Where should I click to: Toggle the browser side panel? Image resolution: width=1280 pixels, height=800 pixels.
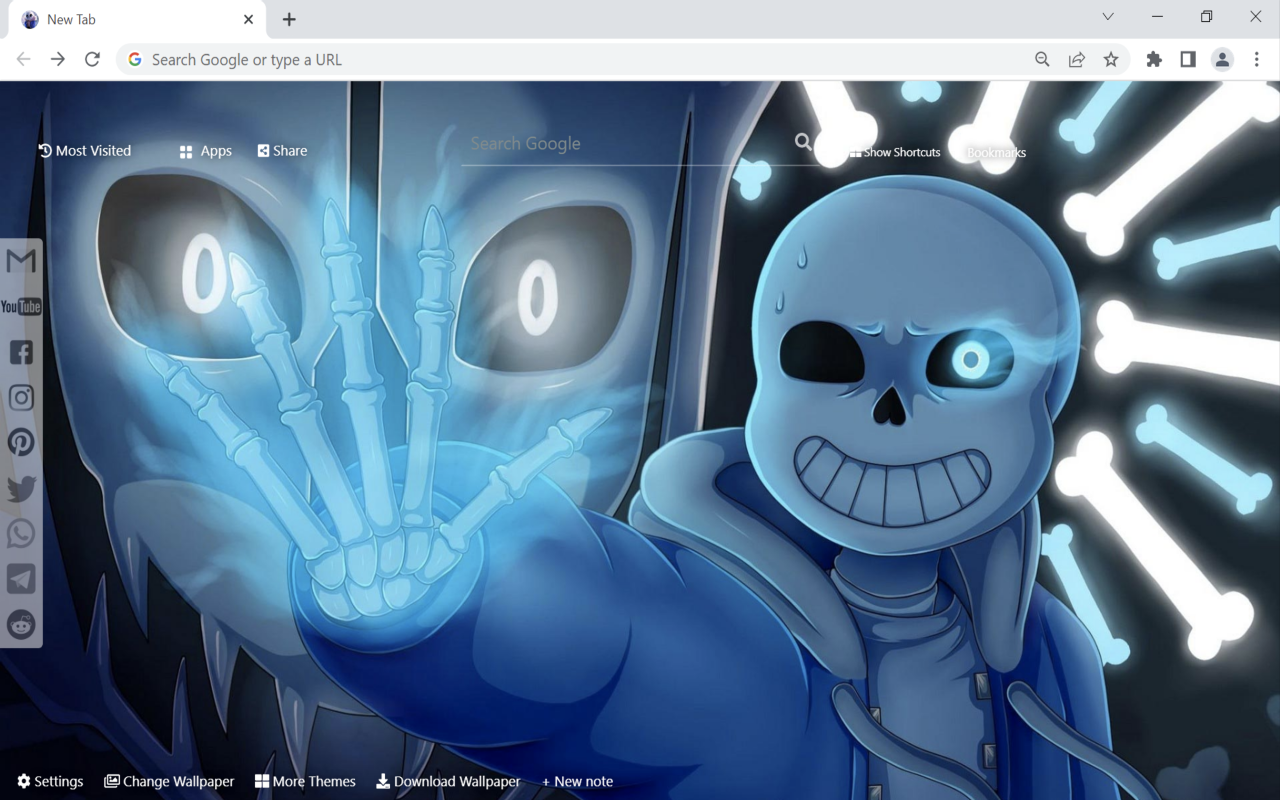click(x=1188, y=59)
